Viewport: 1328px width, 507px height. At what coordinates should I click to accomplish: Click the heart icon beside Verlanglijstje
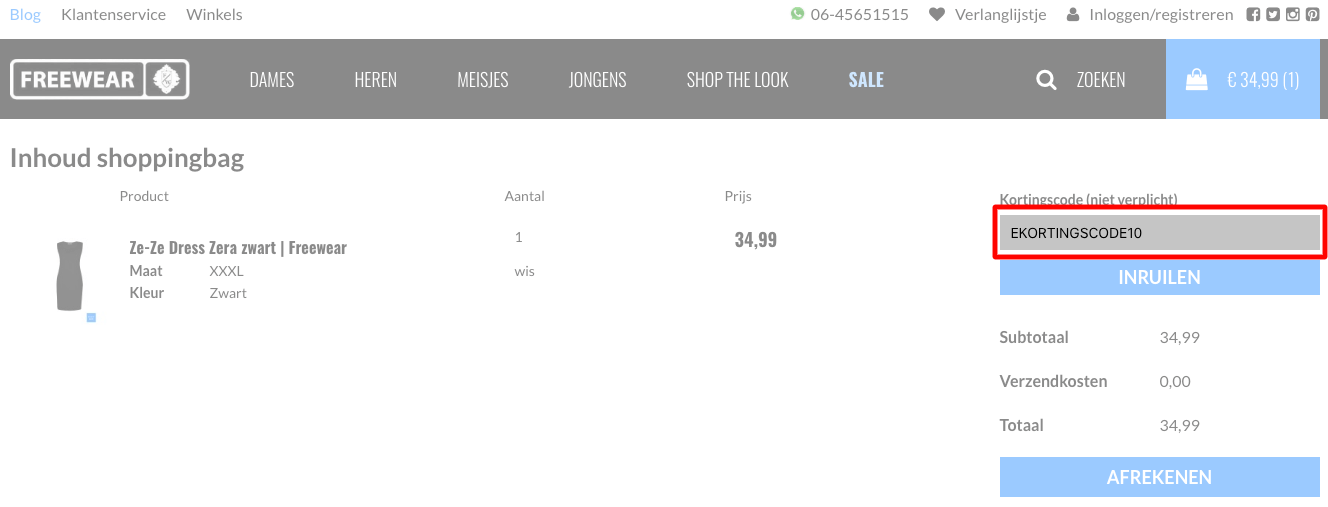click(x=937, y=14)
